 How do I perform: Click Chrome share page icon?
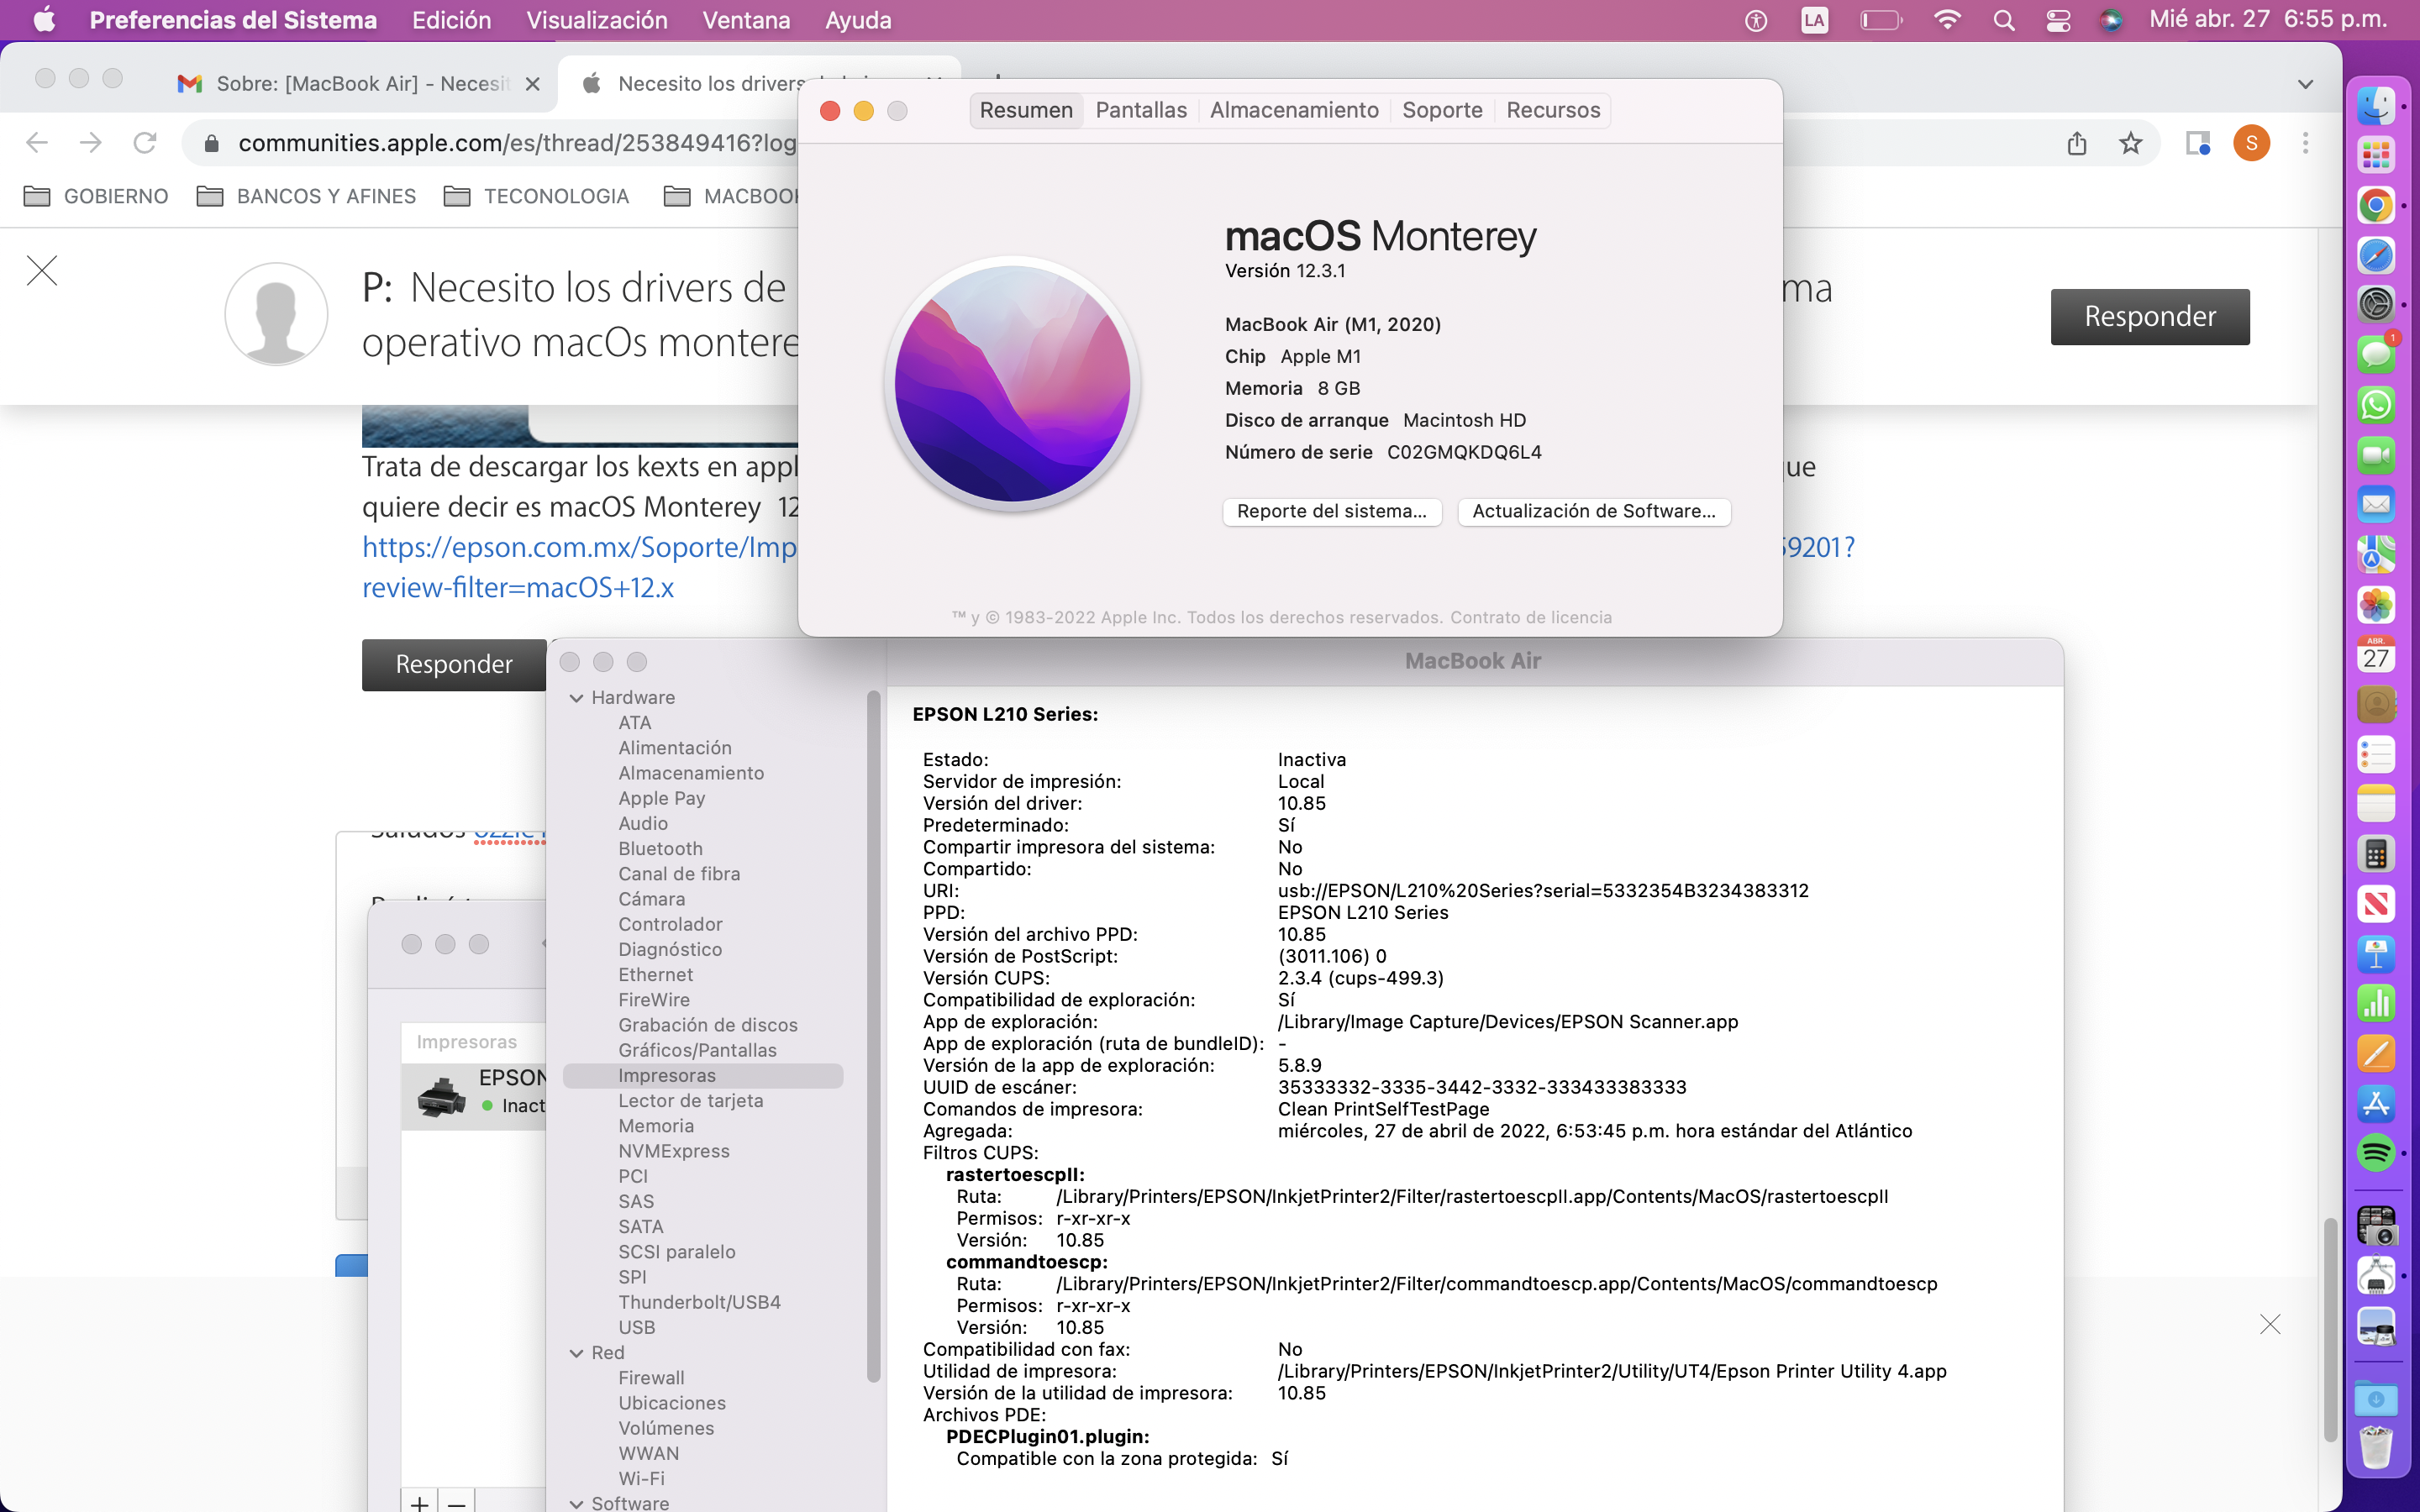point(2077,143)
